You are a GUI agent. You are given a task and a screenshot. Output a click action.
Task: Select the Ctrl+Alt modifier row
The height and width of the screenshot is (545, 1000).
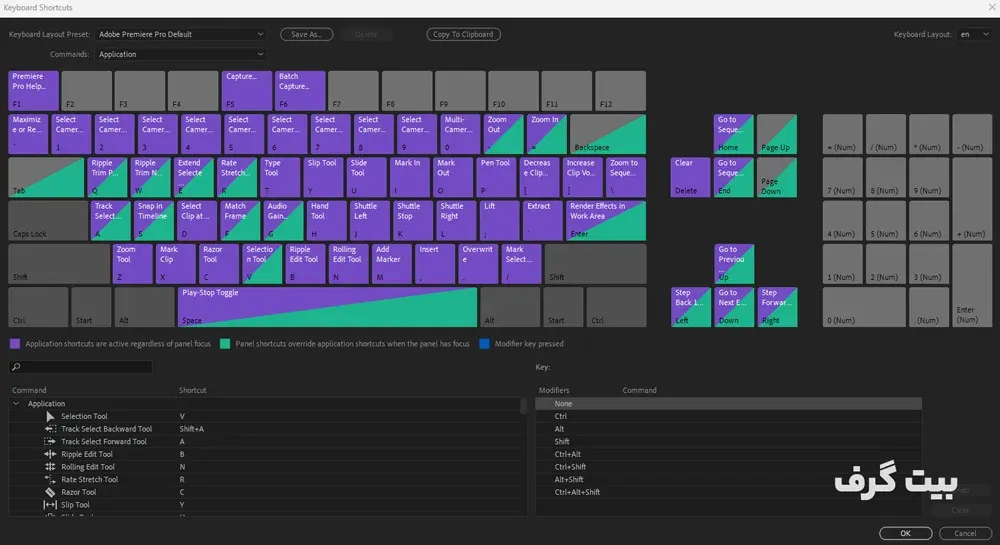pos(728,454)
